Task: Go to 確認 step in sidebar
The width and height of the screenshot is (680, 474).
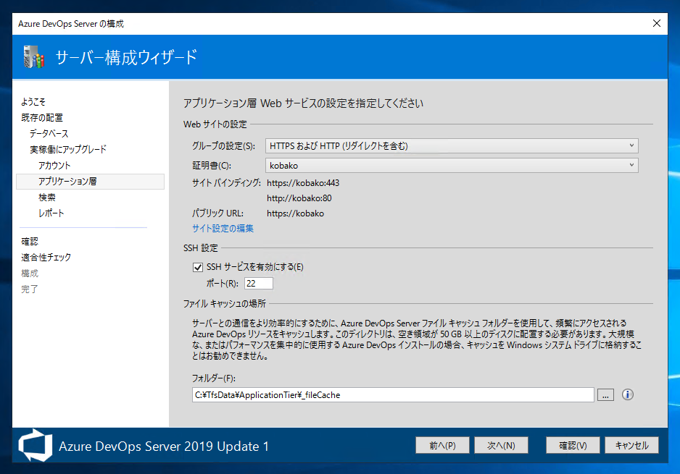Action: coord(30,242)
